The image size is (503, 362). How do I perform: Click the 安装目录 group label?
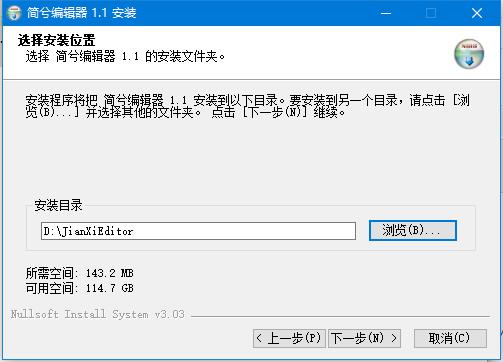click(58, 205)
